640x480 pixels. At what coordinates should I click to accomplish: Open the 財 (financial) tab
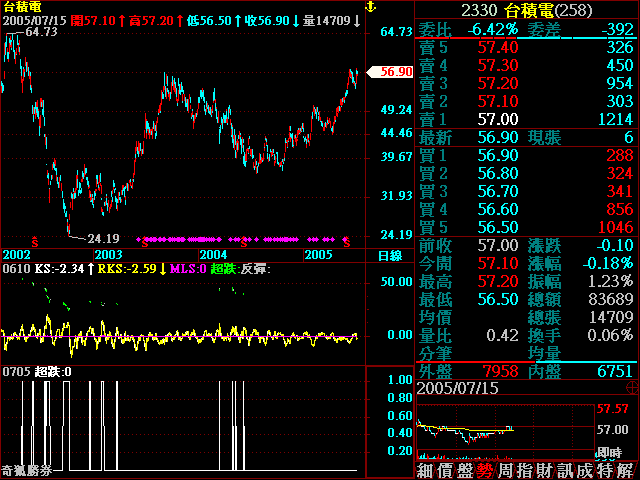pyautogui.click(x=546, y=470)
